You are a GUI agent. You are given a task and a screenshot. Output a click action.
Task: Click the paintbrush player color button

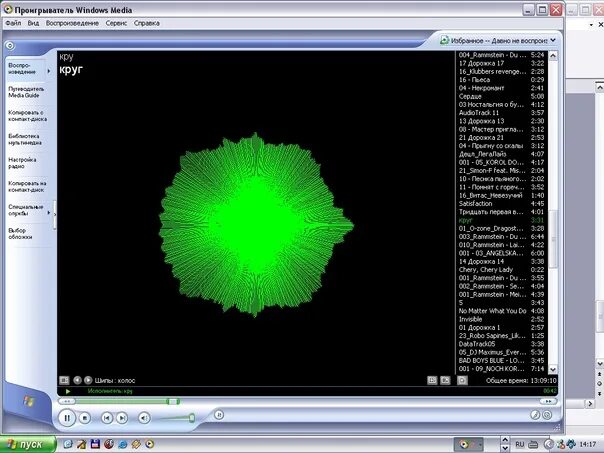pyautogui.click(x=535, y=414)
